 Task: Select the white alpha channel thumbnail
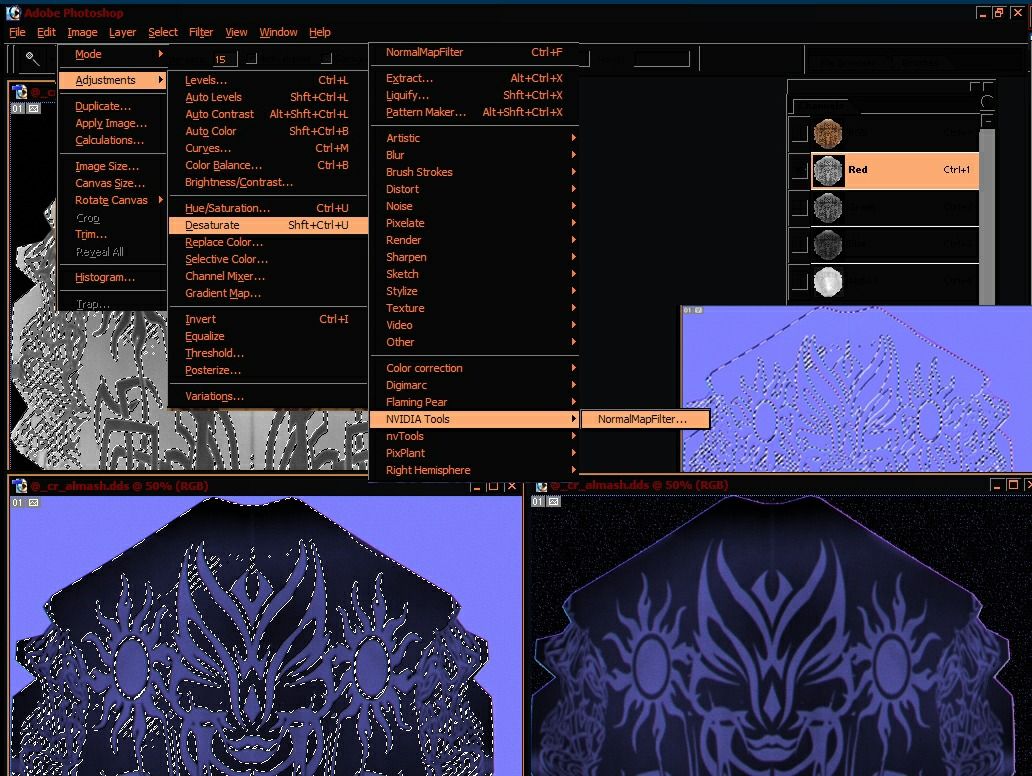[x=828, y=282]
